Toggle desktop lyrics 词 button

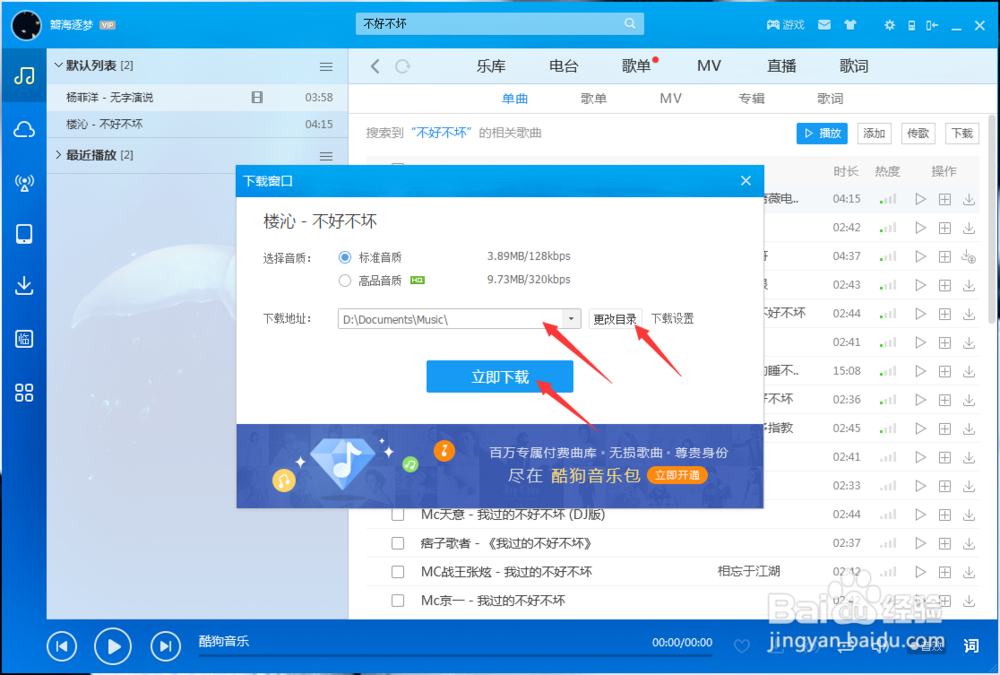[971, 646]
